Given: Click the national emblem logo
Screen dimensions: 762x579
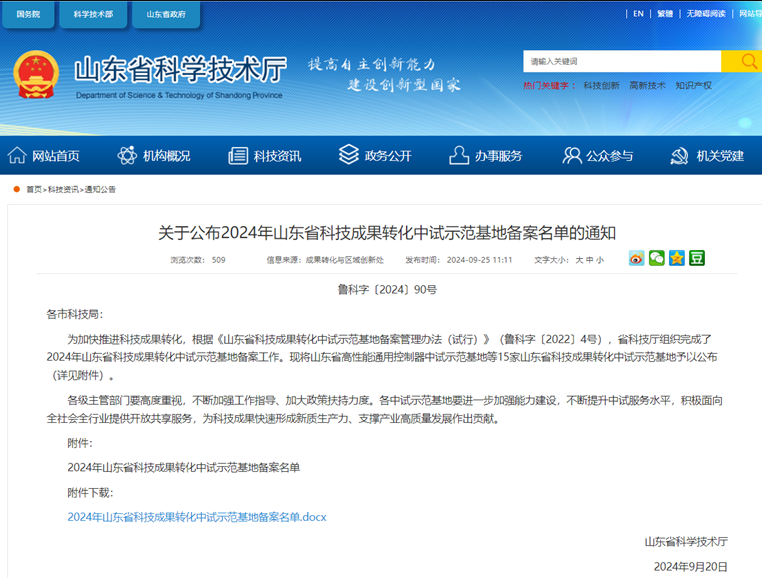Looking at the screenshot, I should (x=35, y=74).
